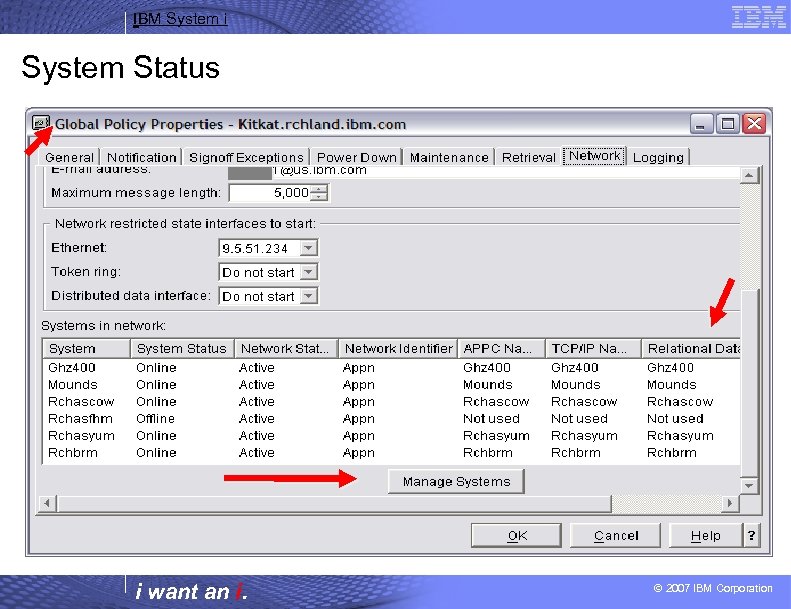Click the Maximum message length field
Image resolution: width=791 pixels, height=609 pixels.
270,193
